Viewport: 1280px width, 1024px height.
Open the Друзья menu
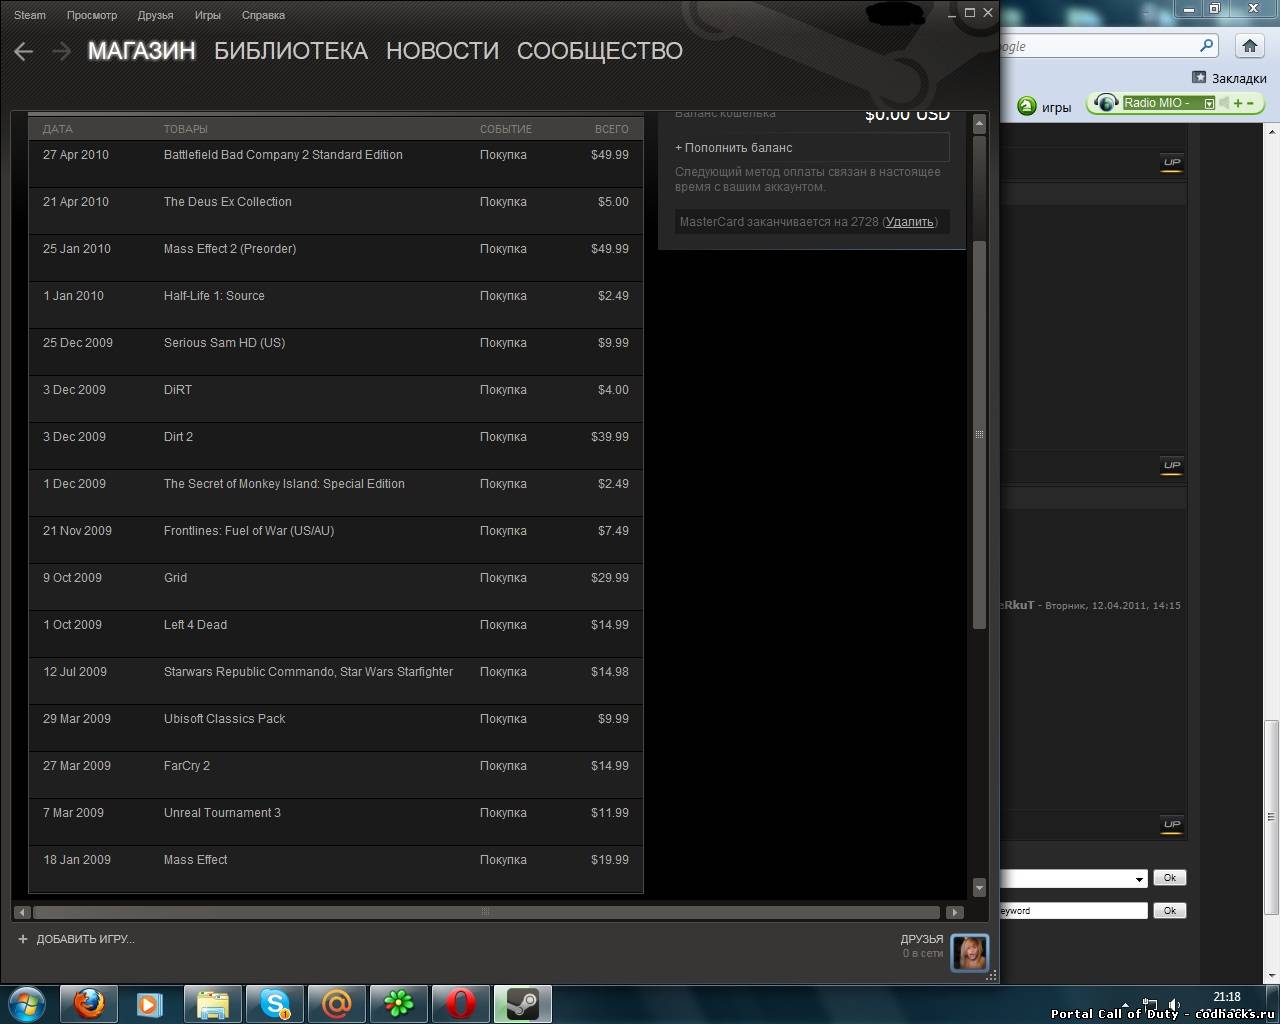click(x=155, y=15)
